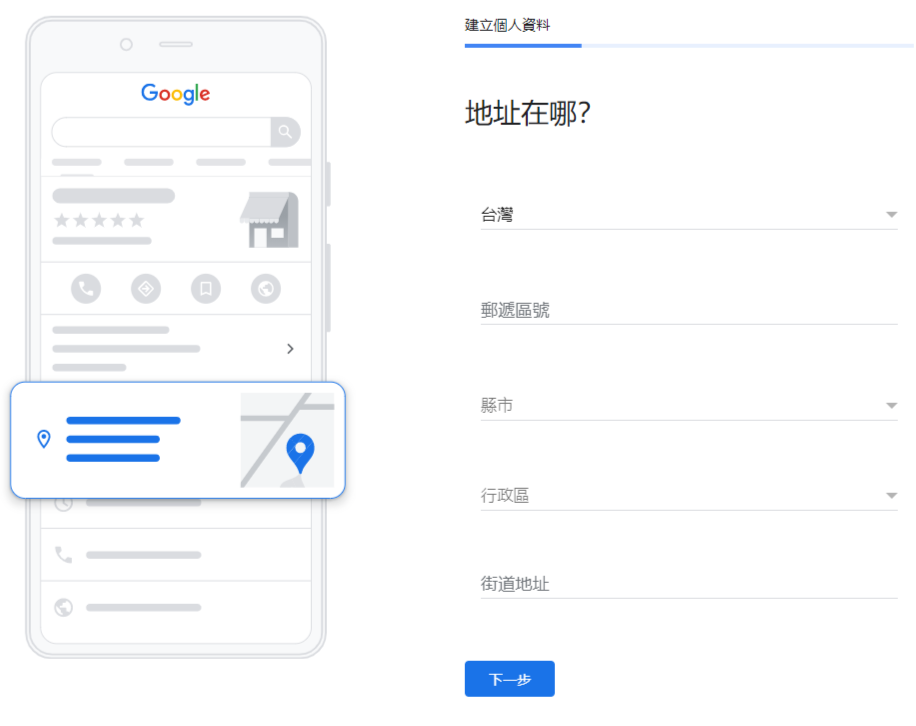
Task: Click the 下一步 button
Action: pos(509,679)
